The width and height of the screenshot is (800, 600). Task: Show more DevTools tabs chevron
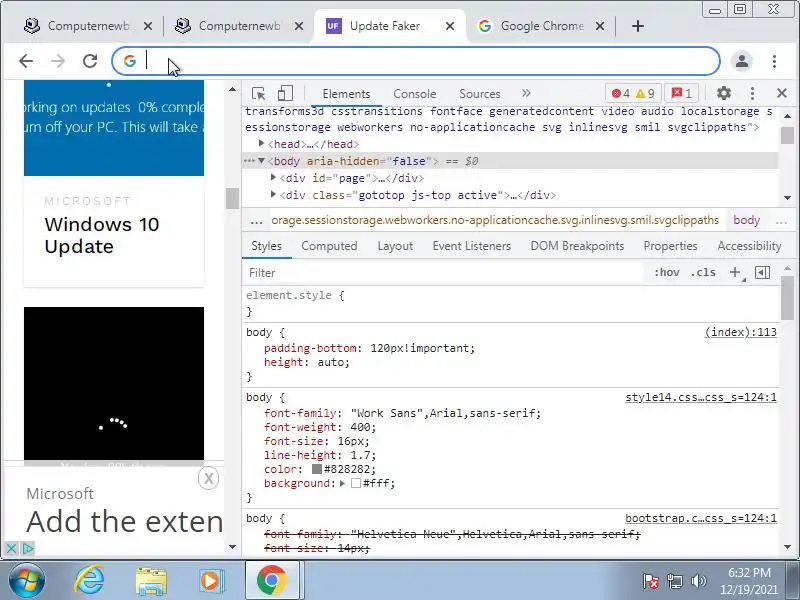526,93
